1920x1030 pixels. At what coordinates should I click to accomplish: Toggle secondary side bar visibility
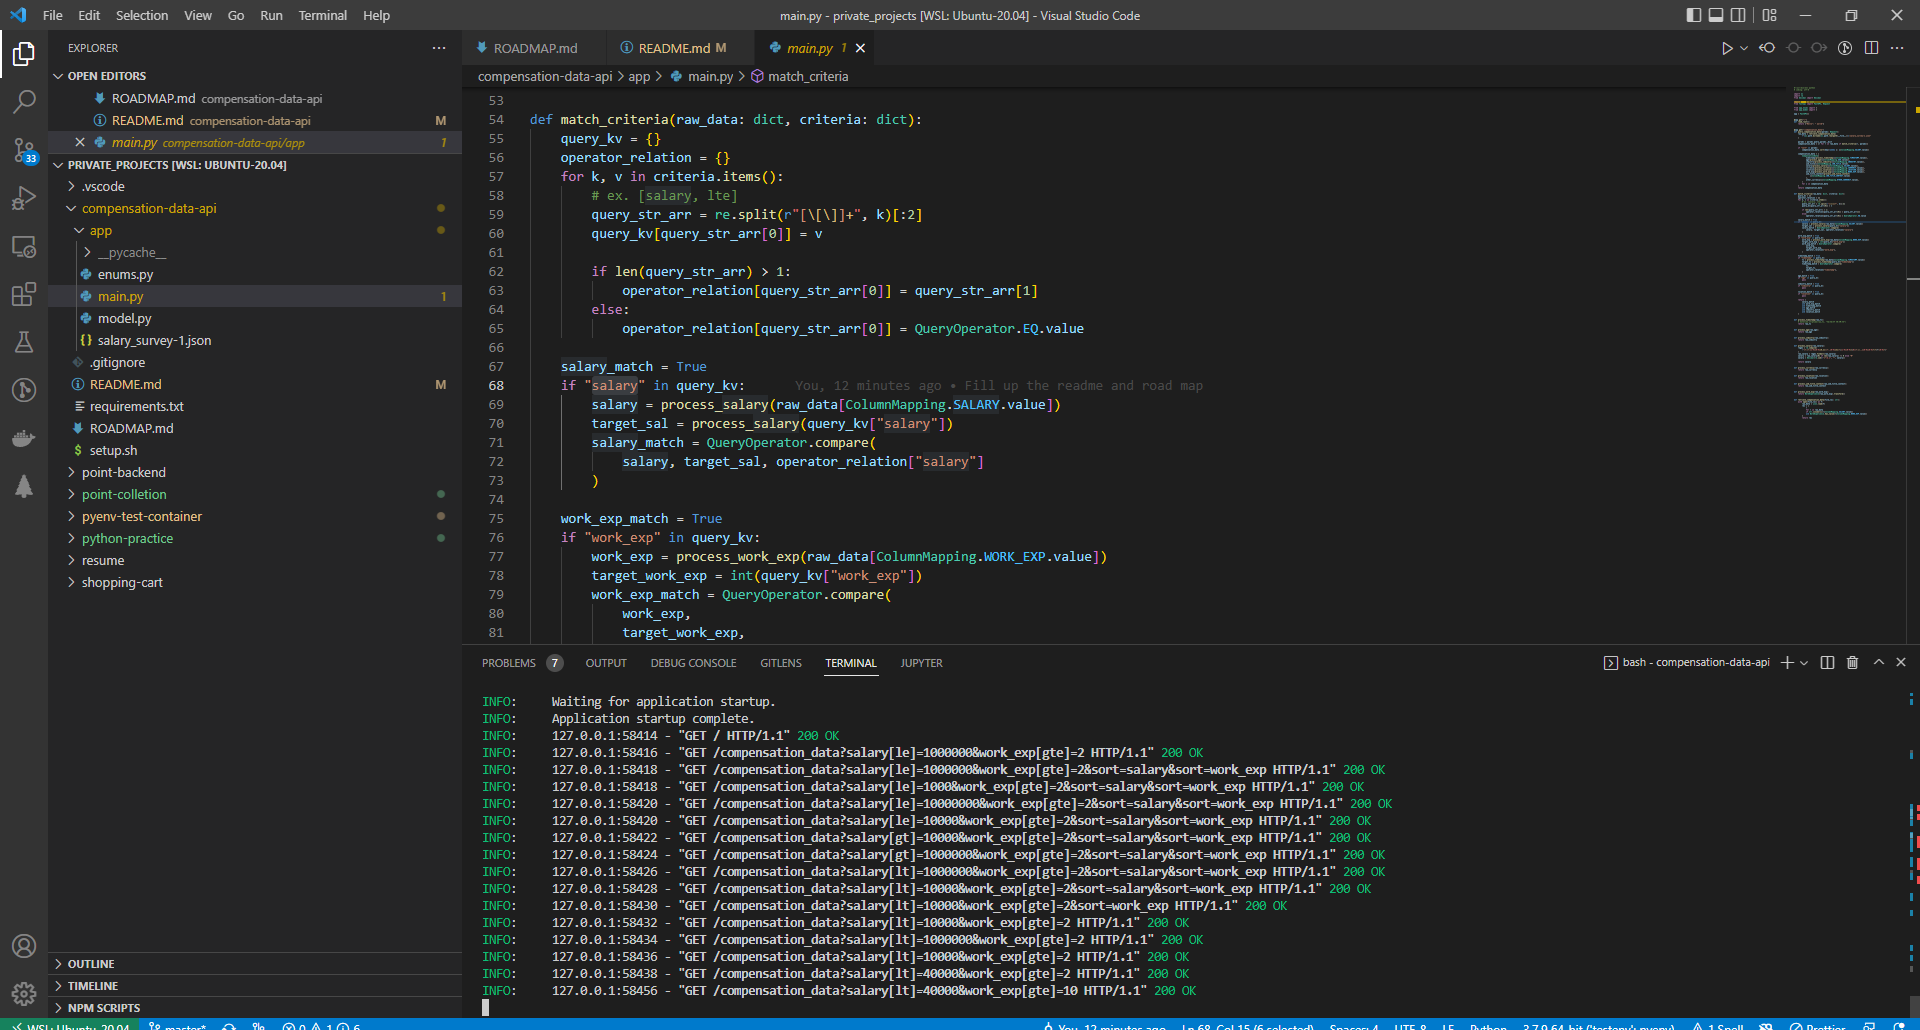pos(1739,15)
